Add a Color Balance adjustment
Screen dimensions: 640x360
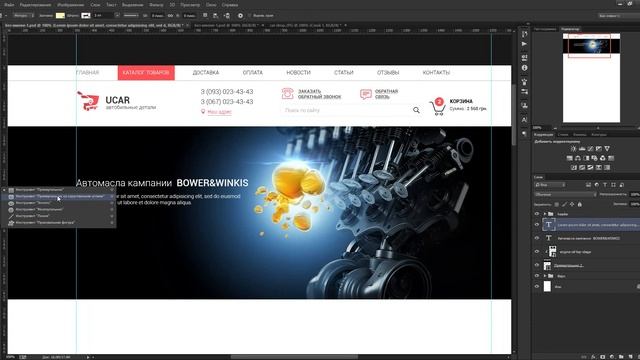578,158
